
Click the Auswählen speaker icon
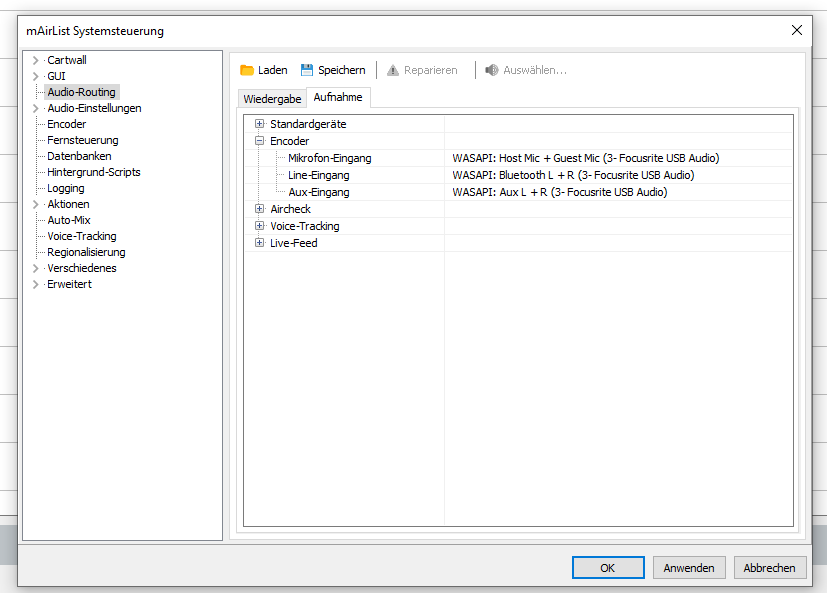(x=492, y=71)
